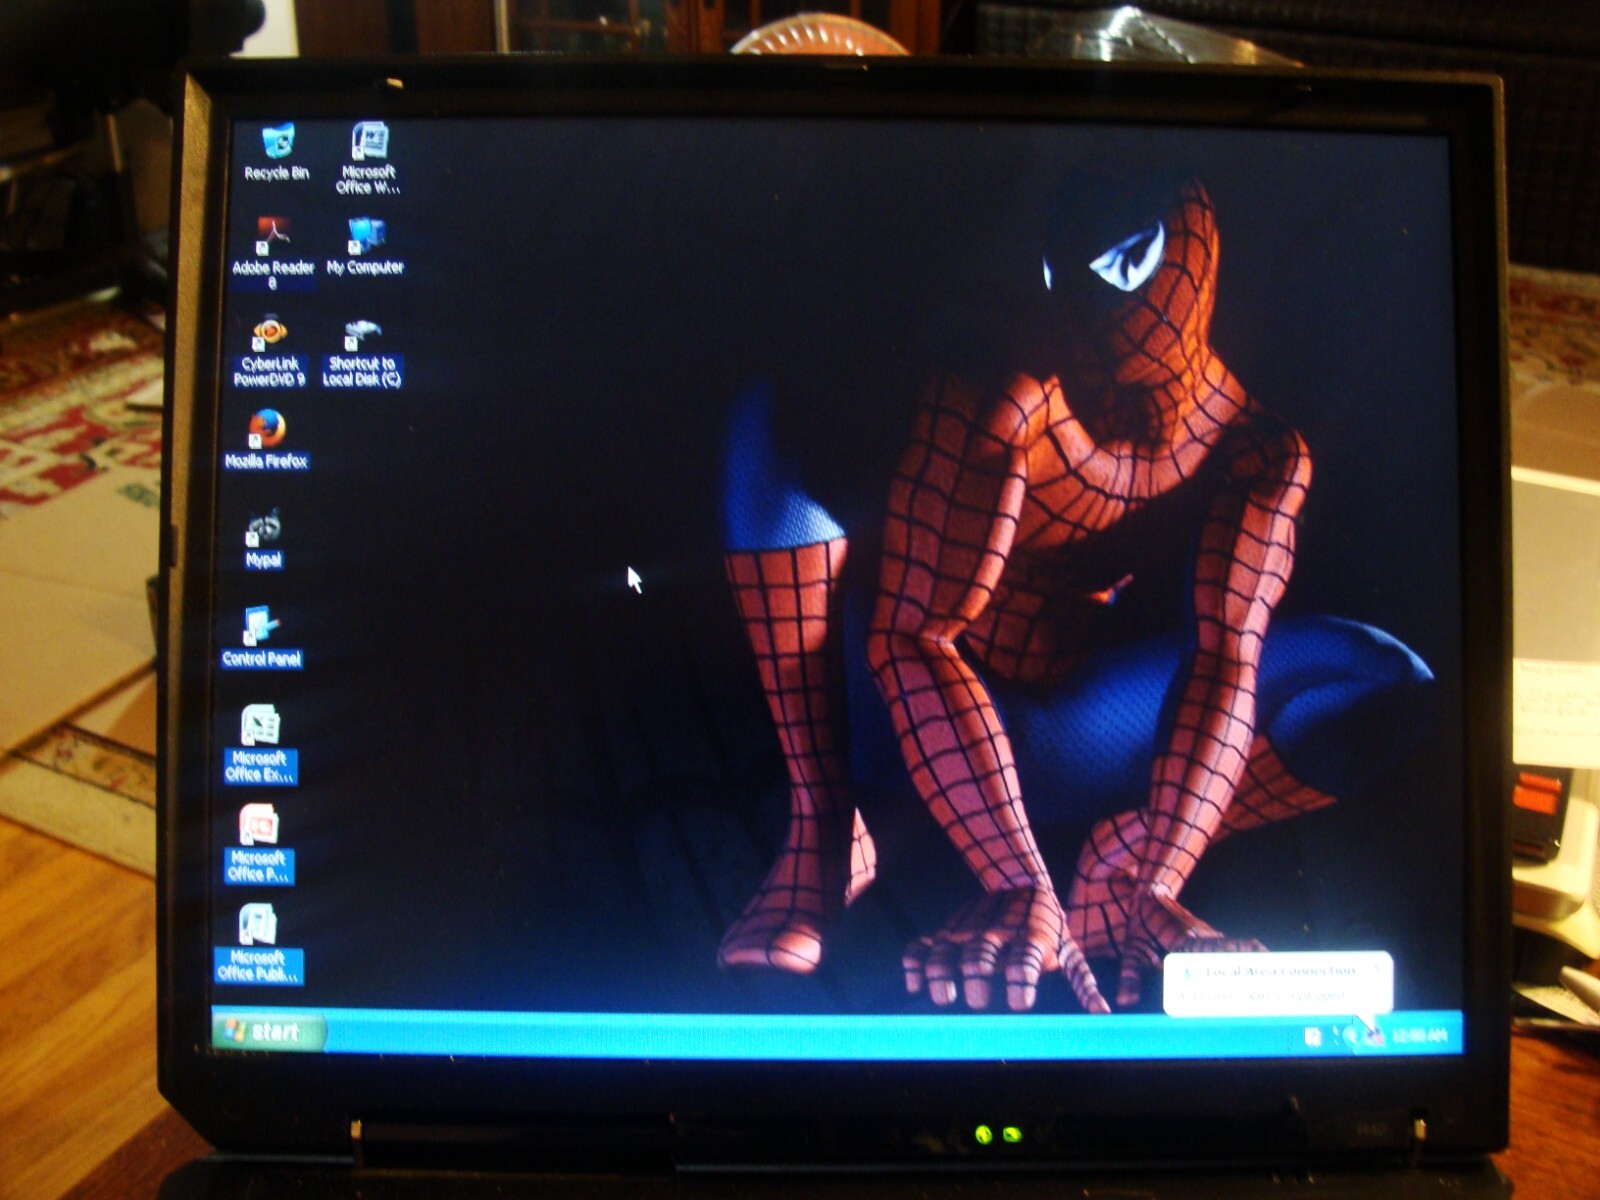Select the Mozilla Firefox desktop icon
The height and width of the screenshot is (1200, 1600).
[x=266, y=439]
